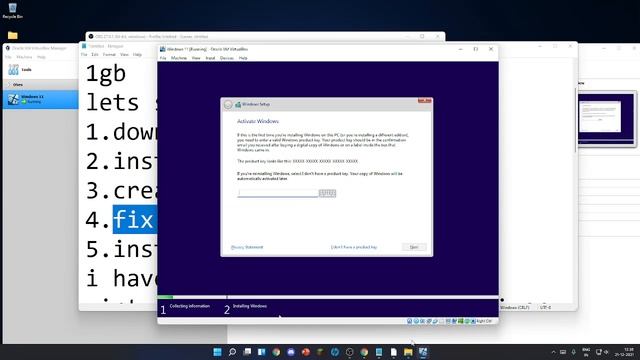Click the '1gb' line in Notepad
Image resolution: width=640 pixels, height=360 pixels.
pos(106,73)
